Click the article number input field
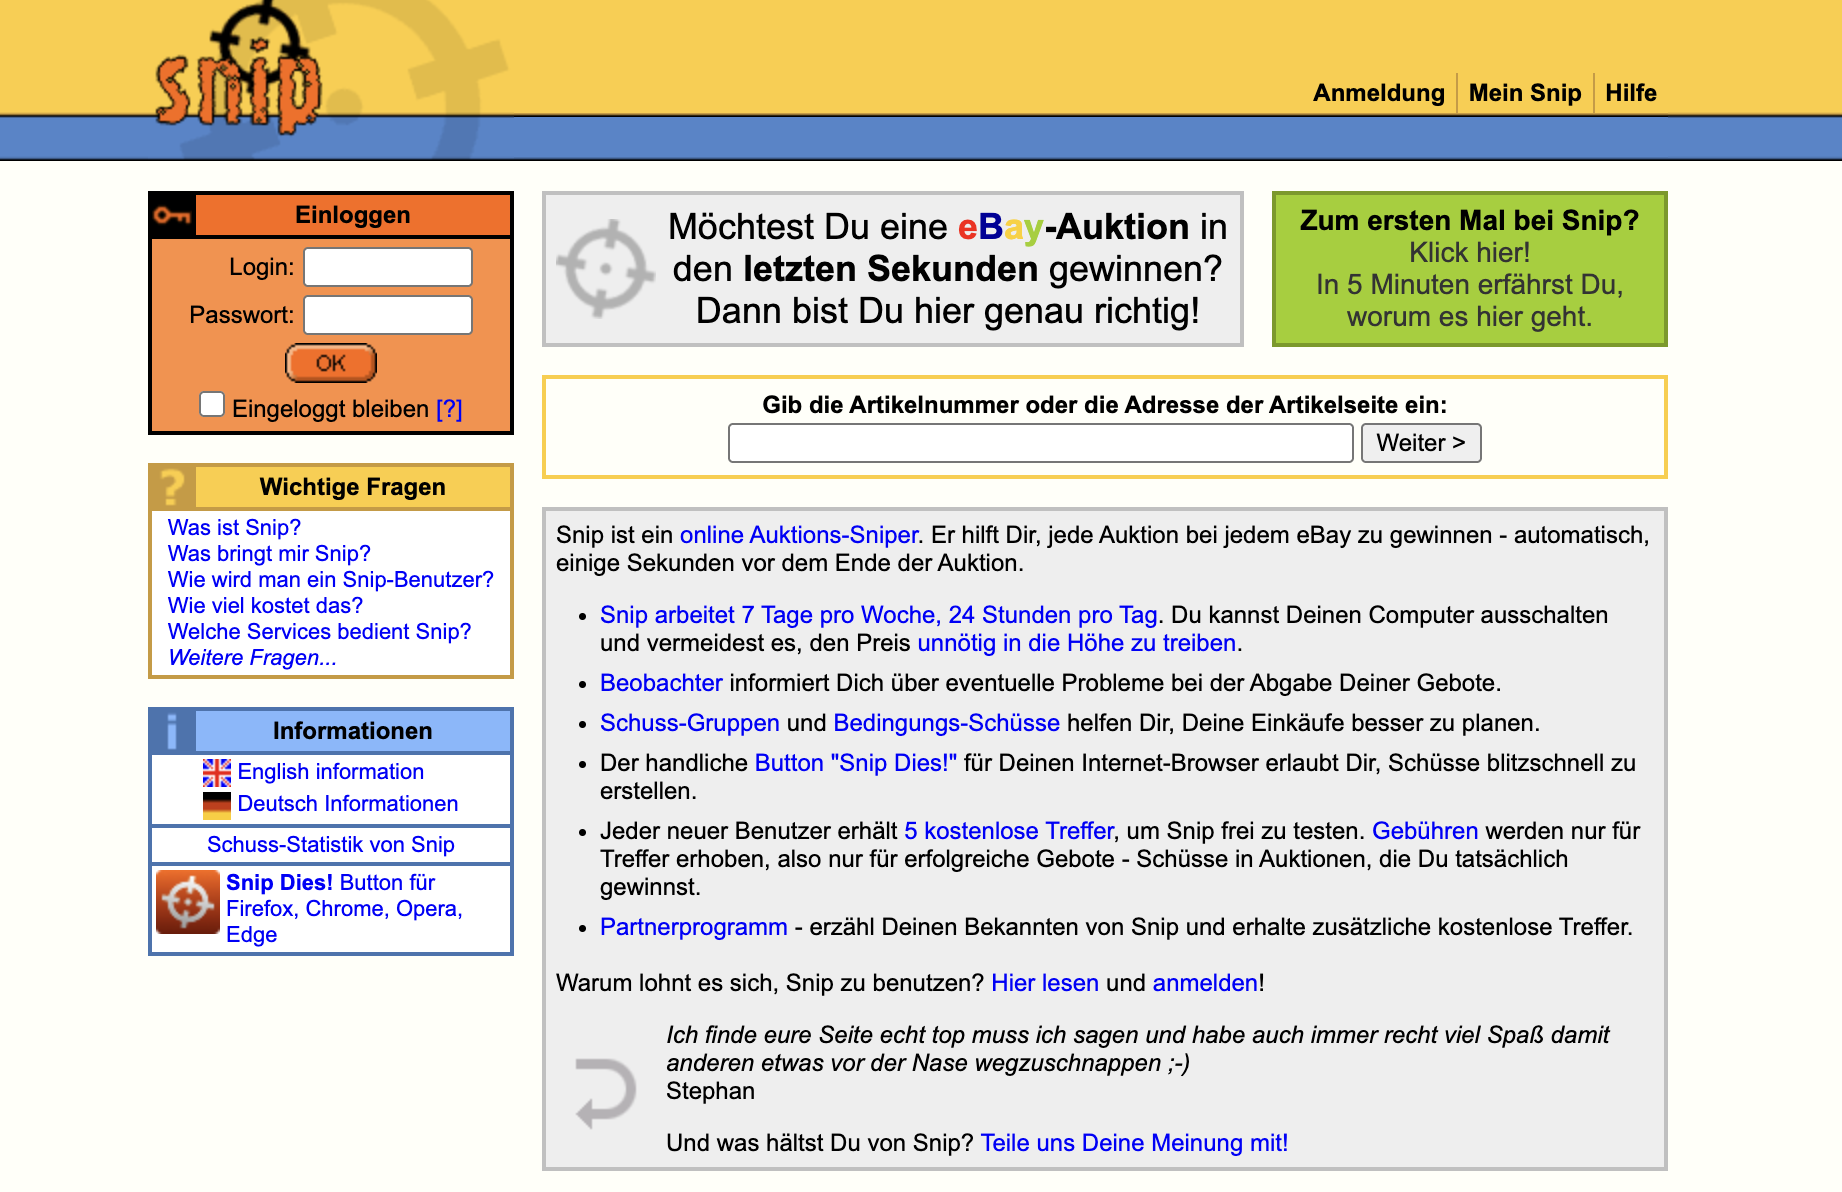 point(1040,443)
